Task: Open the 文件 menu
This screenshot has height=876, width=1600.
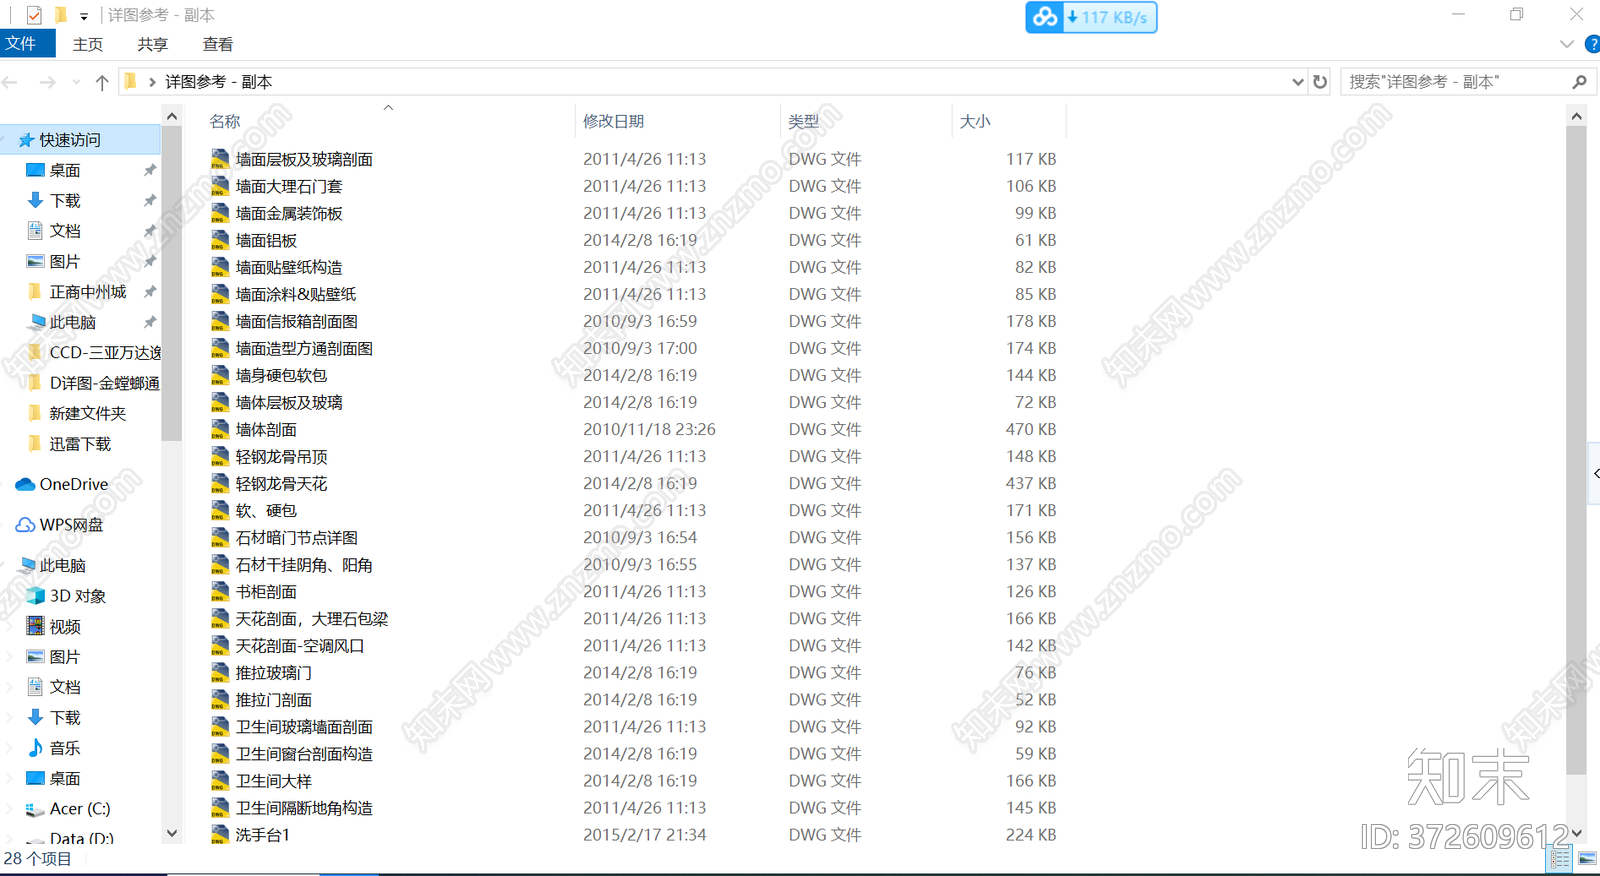Action: point(22,44)
